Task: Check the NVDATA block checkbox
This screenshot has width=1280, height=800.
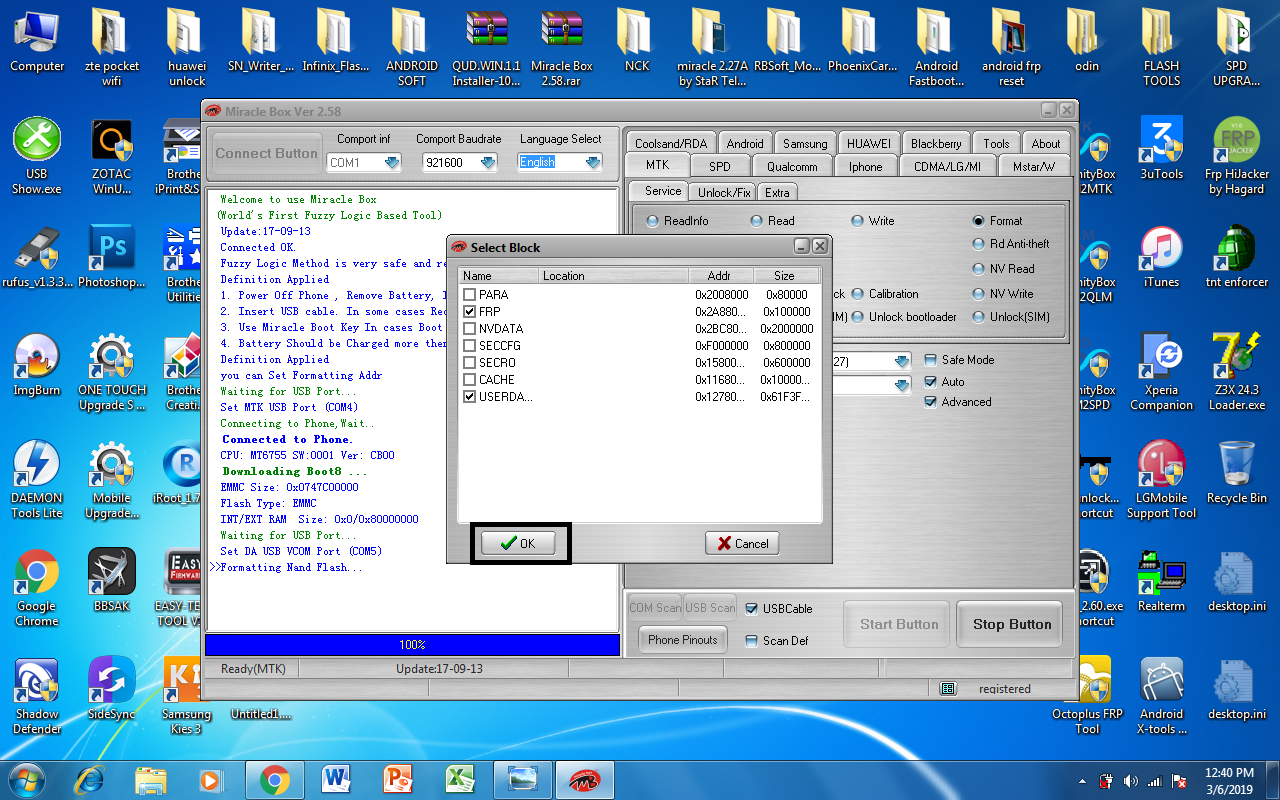Action: (470, 329)
